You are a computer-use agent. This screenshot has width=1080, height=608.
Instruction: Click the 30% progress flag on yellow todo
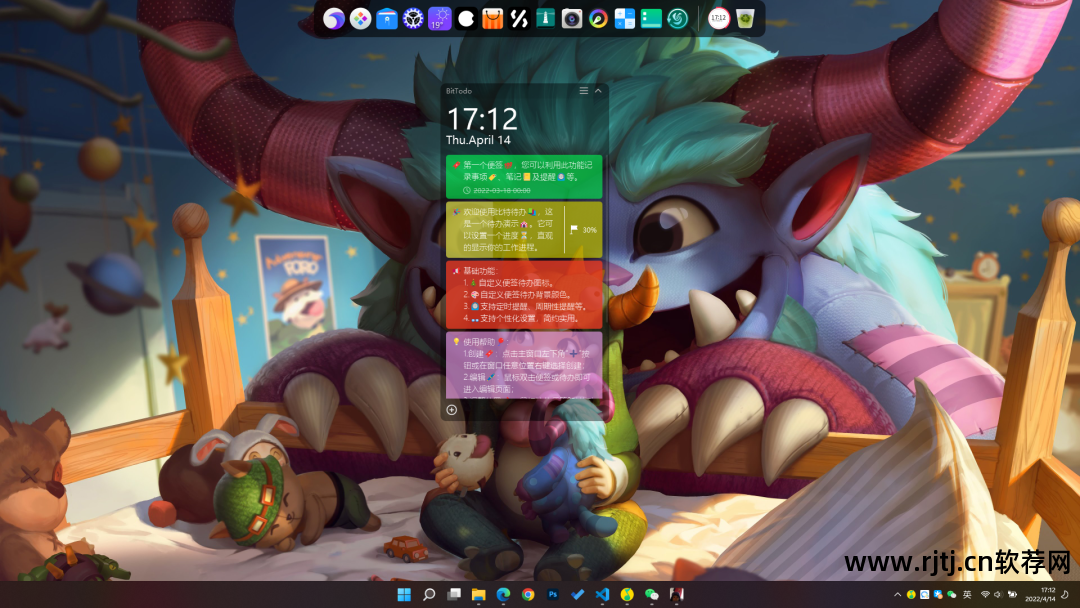(x=583, y=230)
